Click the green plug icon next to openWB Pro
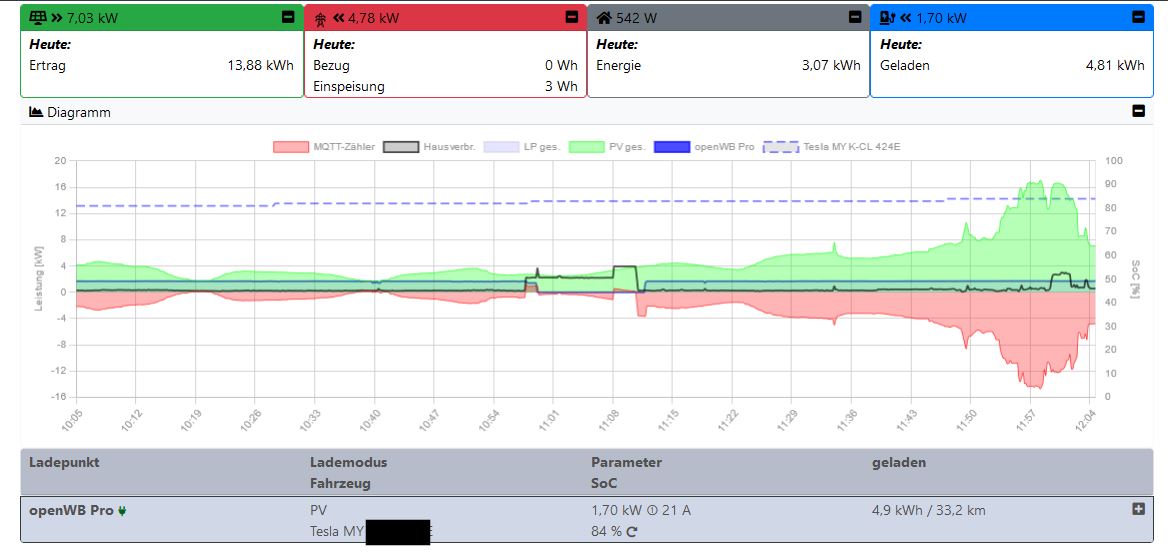1168x557 pixels. point(122,512)
